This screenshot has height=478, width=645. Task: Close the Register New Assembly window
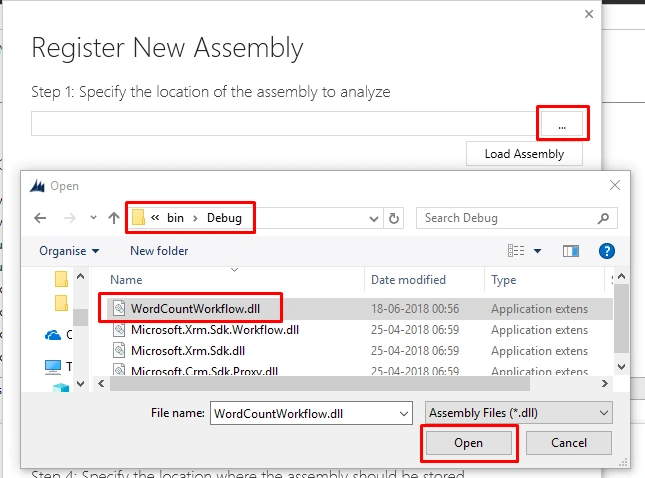tap(589, 14)
